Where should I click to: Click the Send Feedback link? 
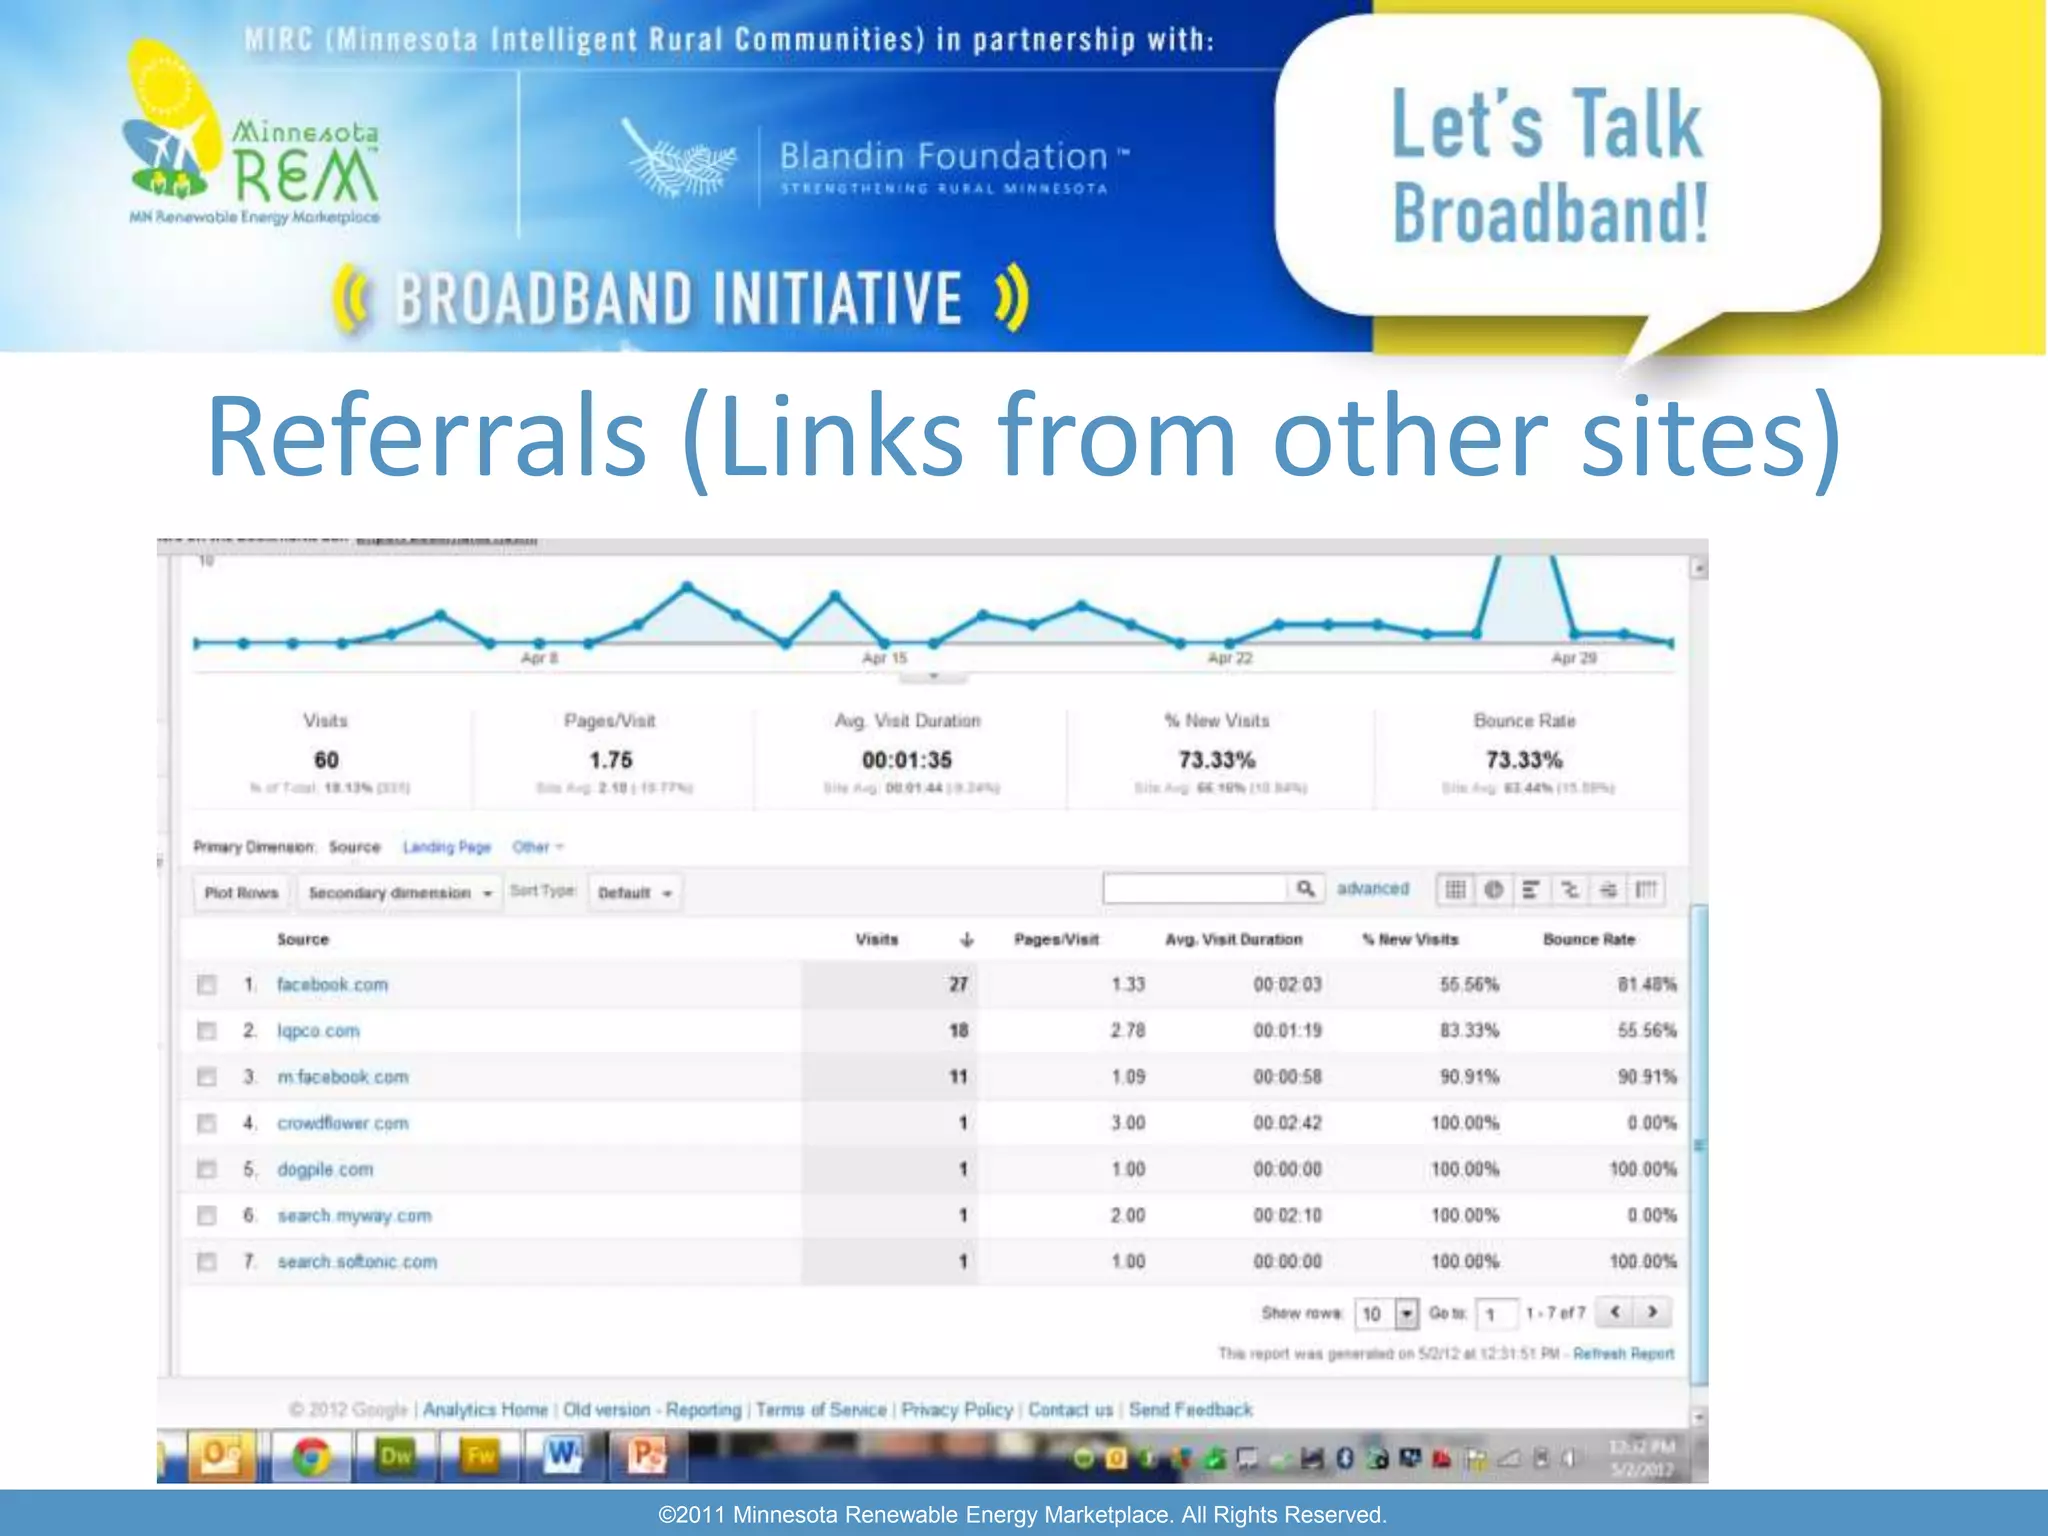point(1190,1410)
